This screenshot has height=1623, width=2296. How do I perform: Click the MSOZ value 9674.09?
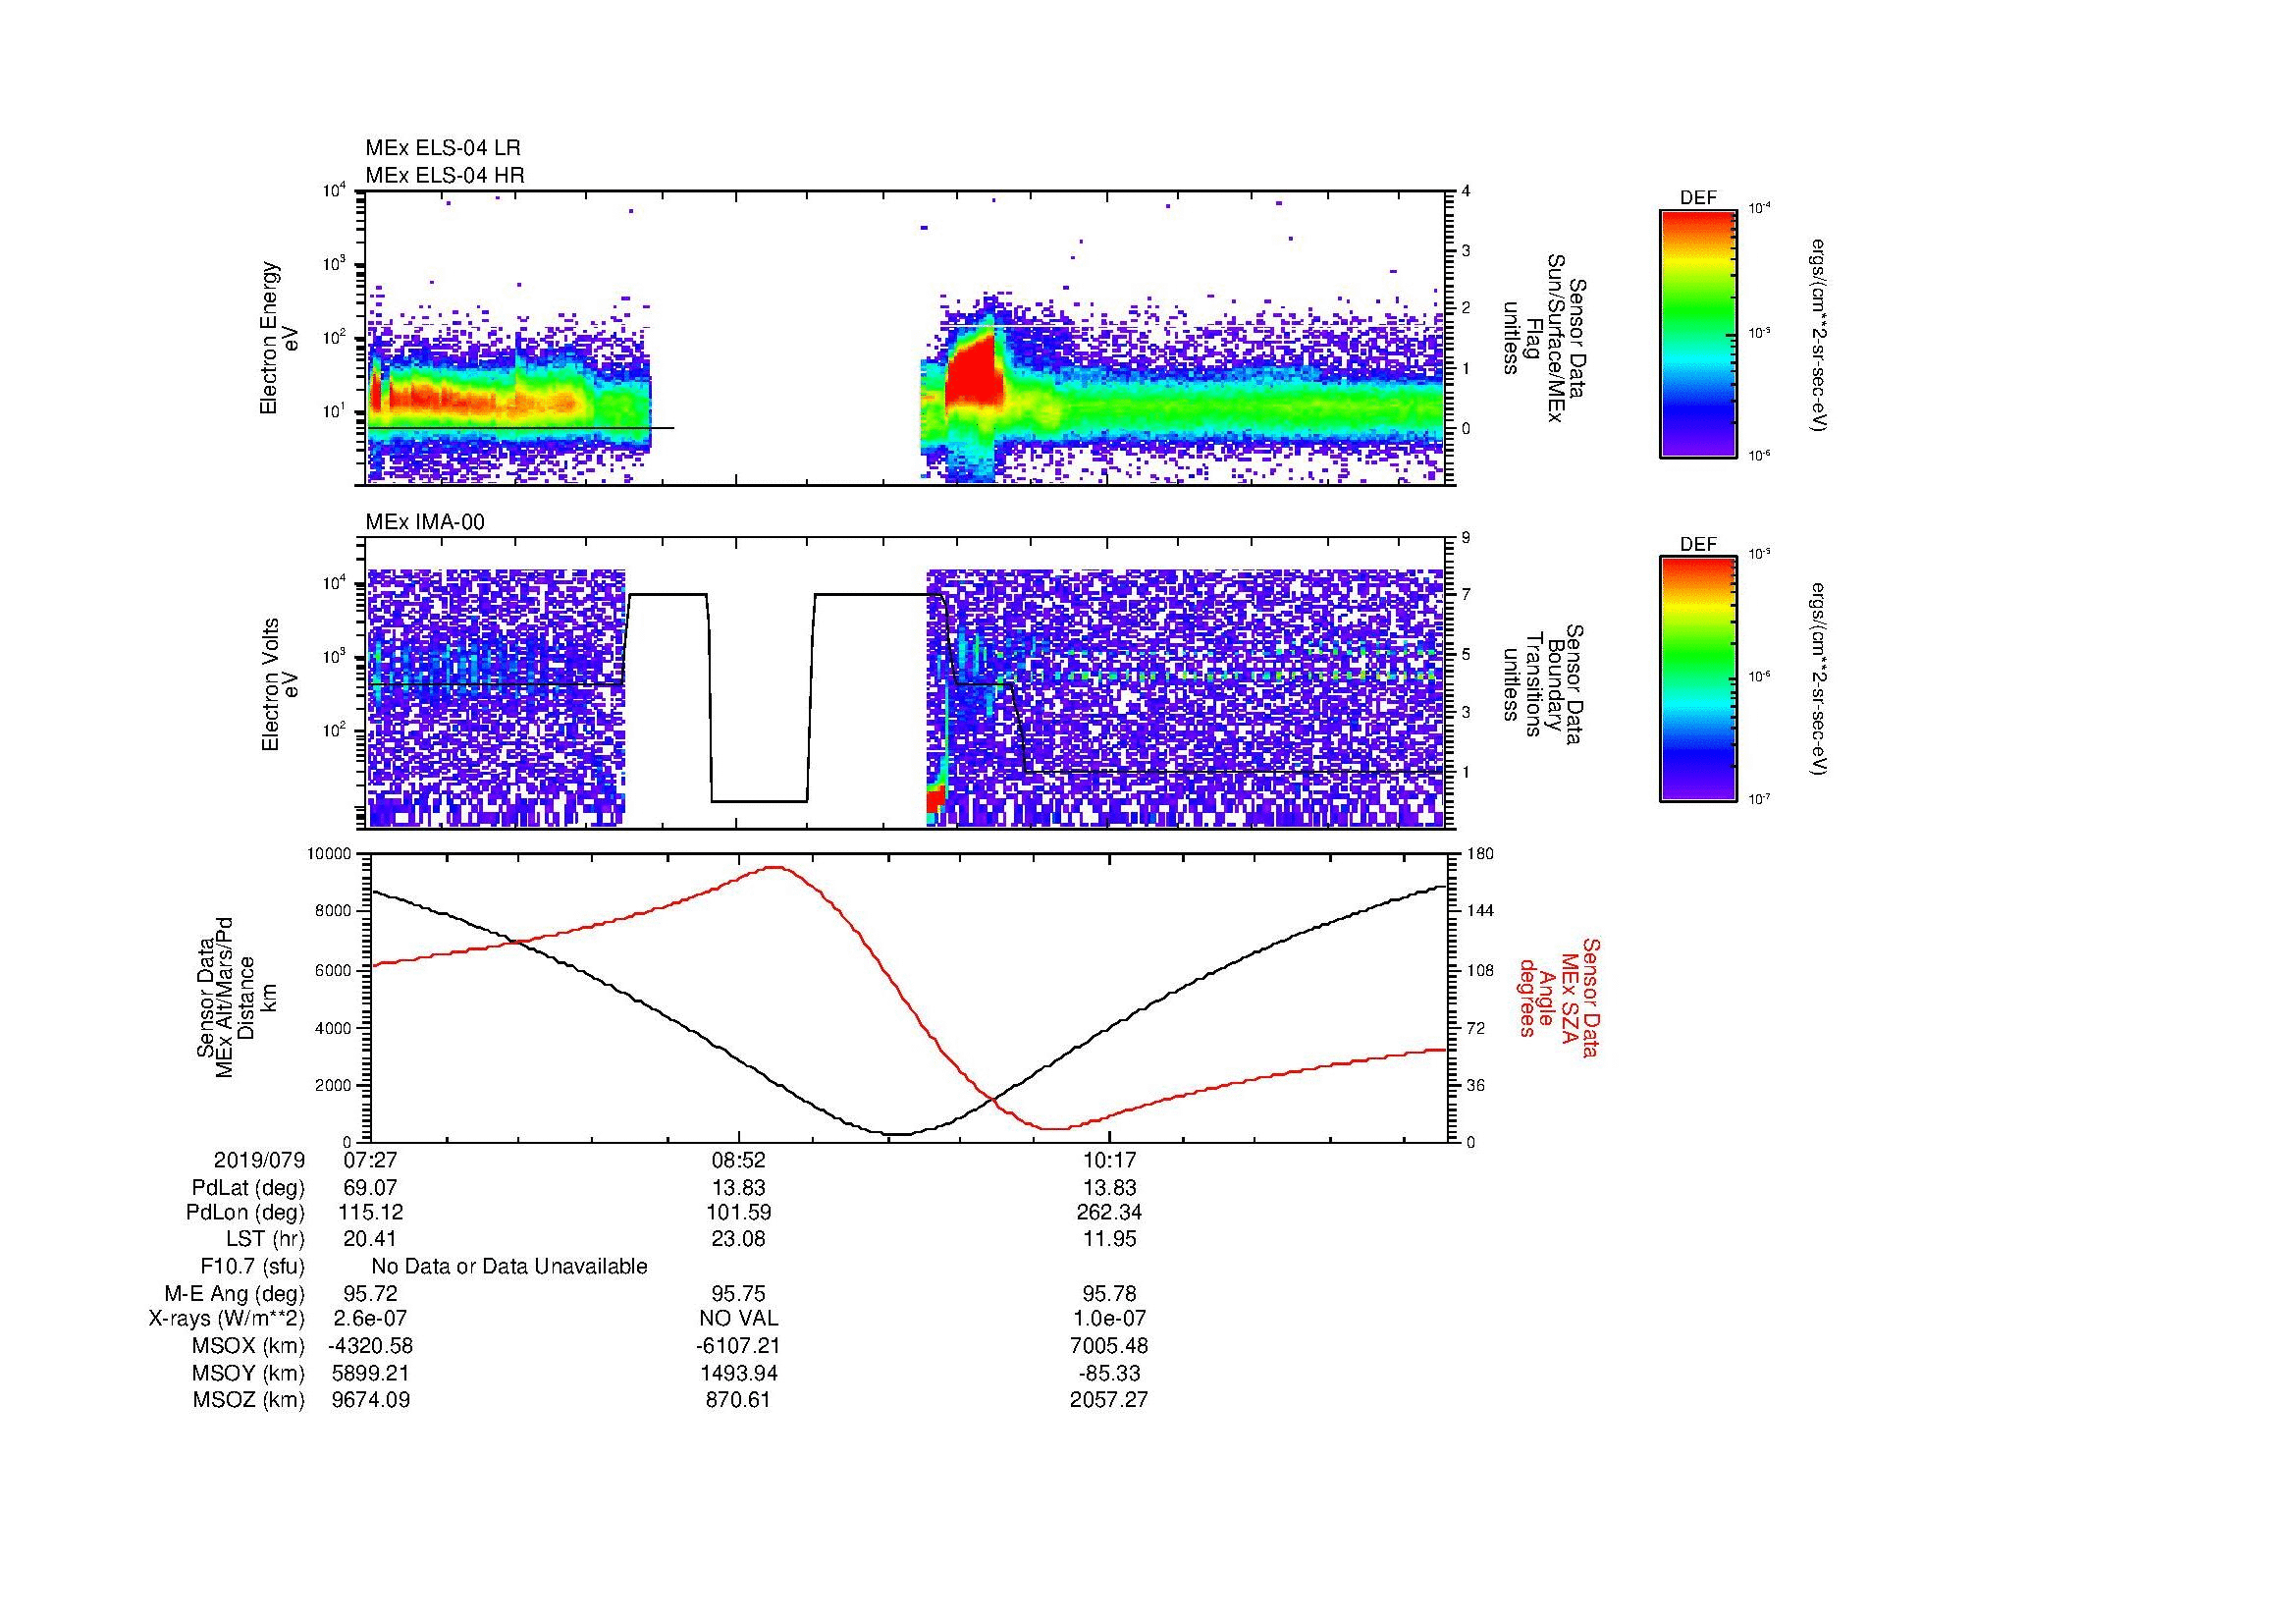tap(370, 1400)
